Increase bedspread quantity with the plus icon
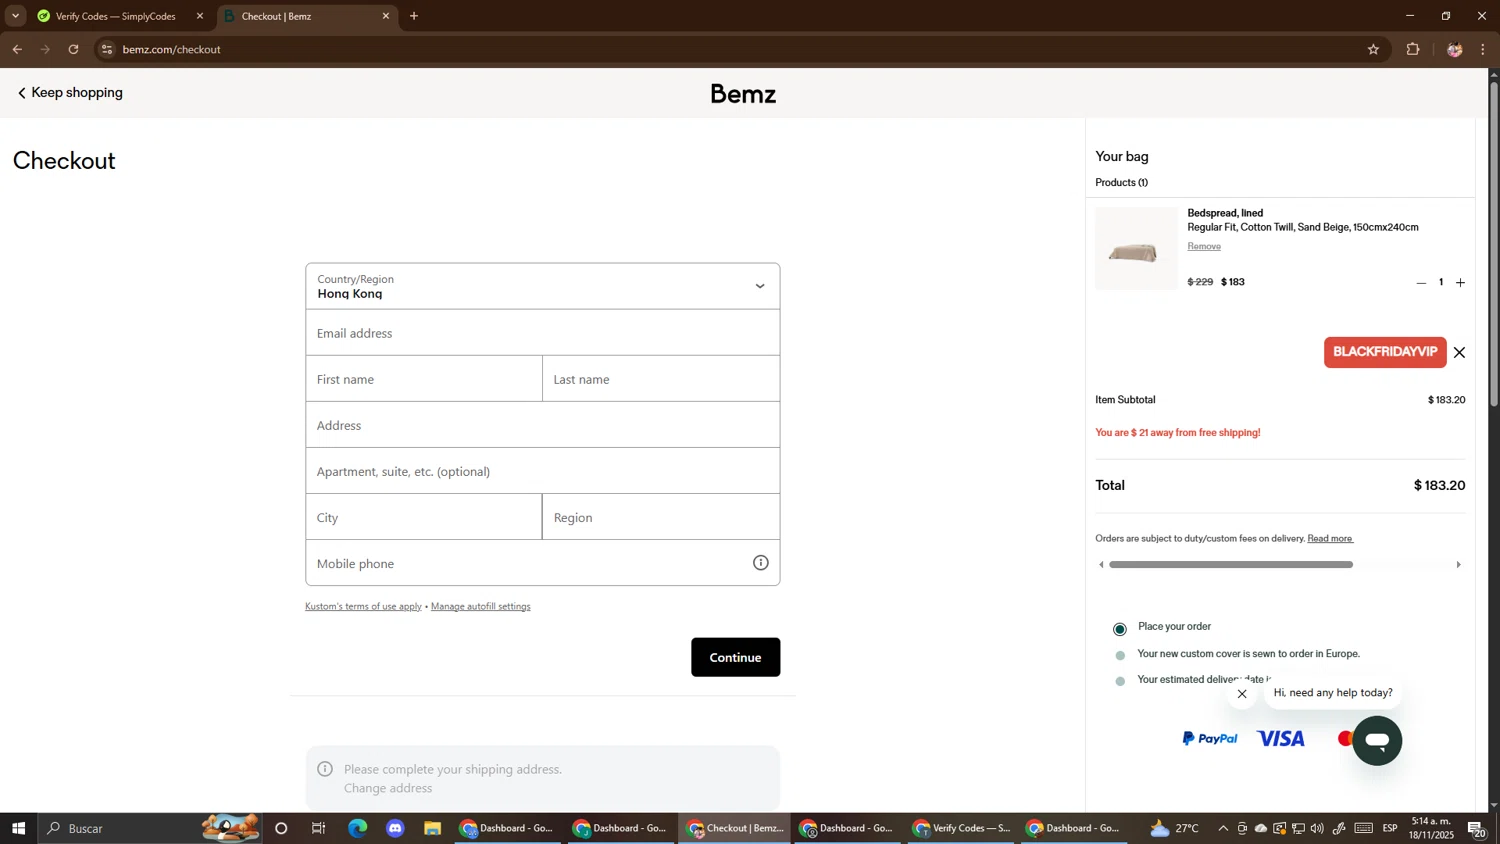Screen dimensions: 1500x844 click(1460, 283)
